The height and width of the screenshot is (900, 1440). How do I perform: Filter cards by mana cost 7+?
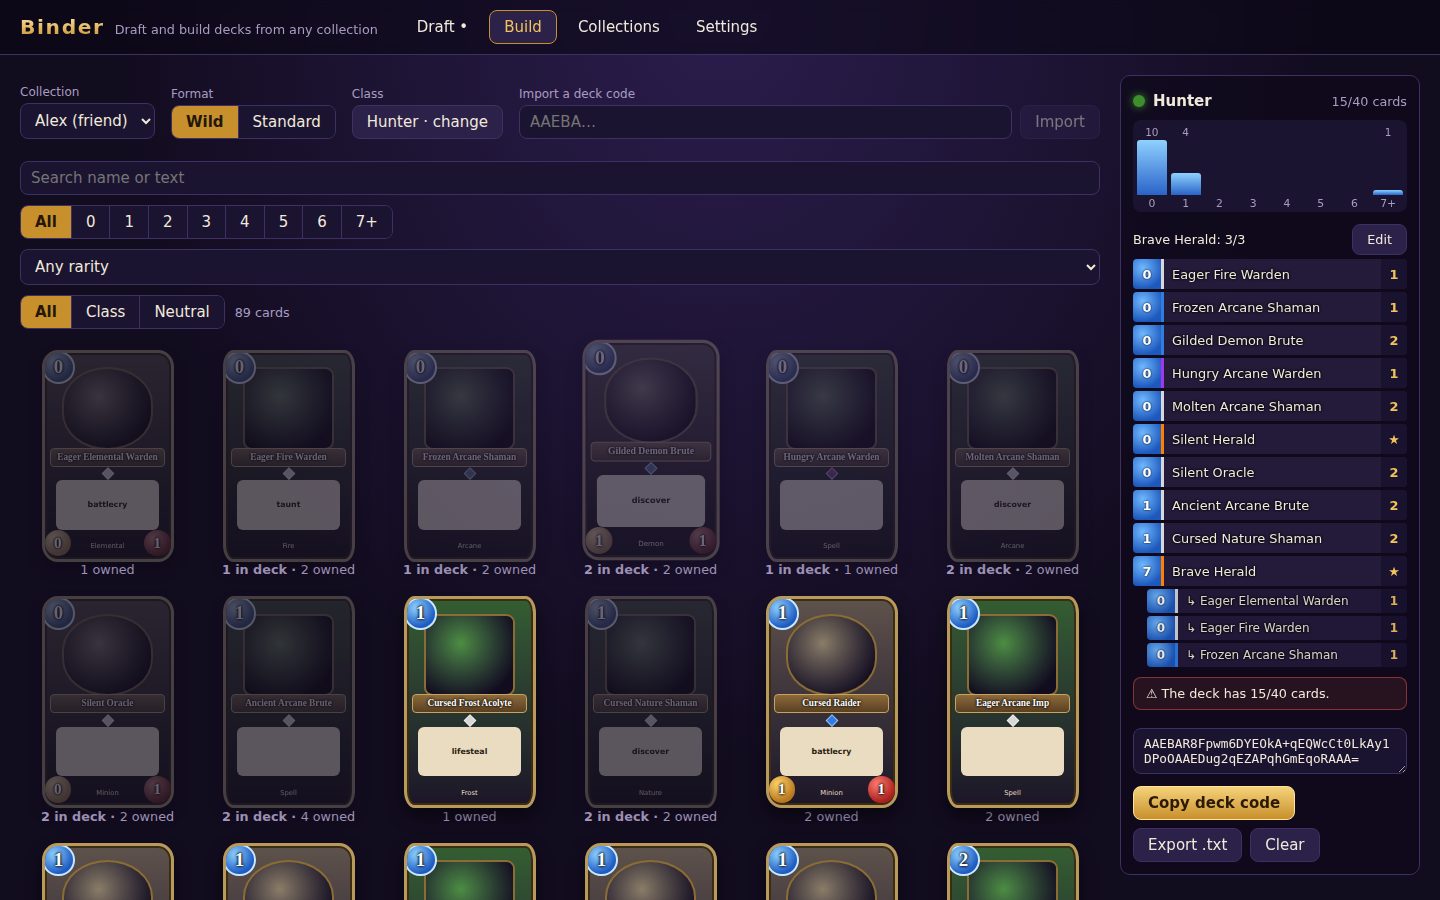pyautogui.click(x=366, y=222)
